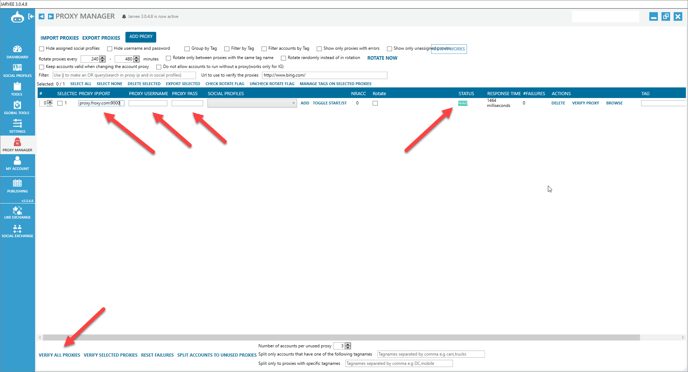Open the Settings sidebar icon
The width and height of the screenshot is (688, 372).
[x=17, y=126]
